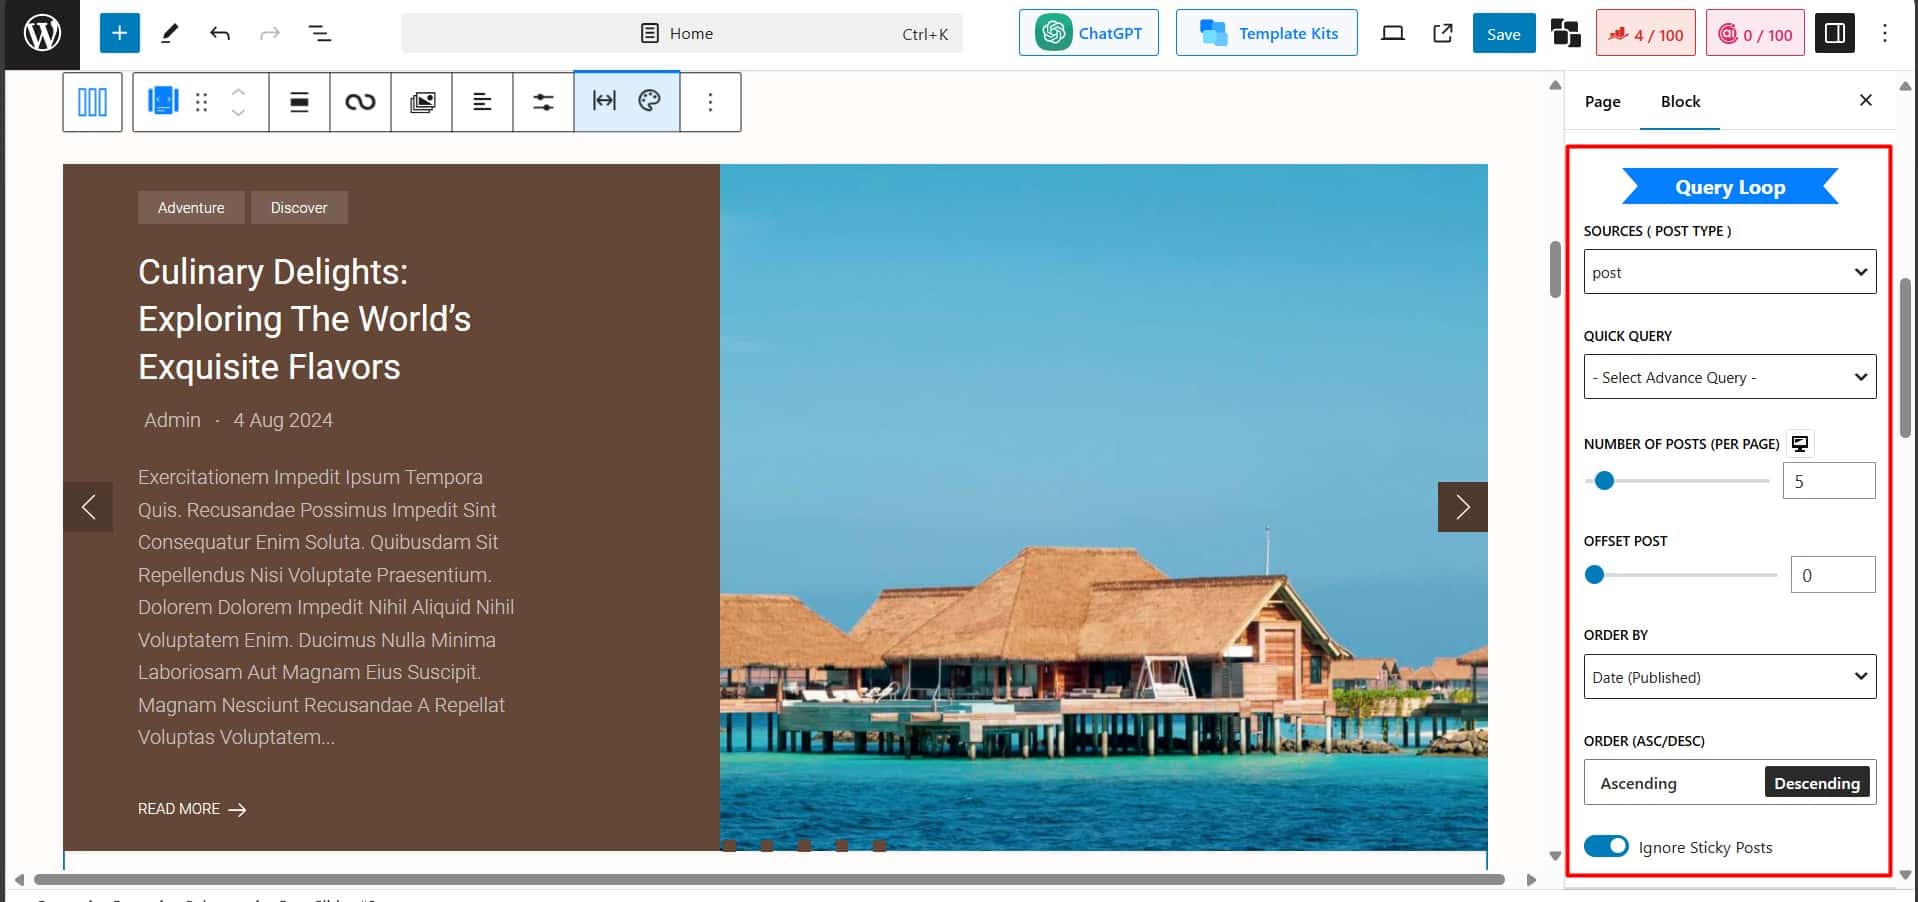Adjust the Number of Posts slider
Screen dimensions: 1918x902
point(1676,481)
